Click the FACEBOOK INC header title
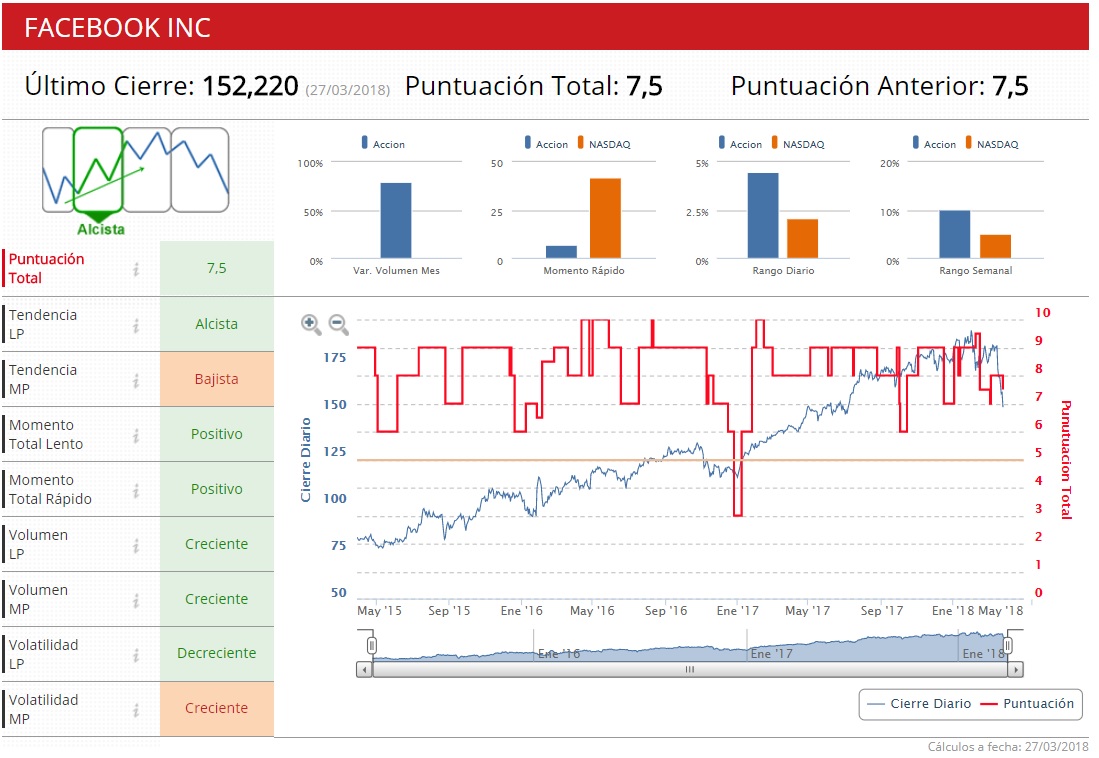Screen dimensions: 1099x758 point(117,28)
